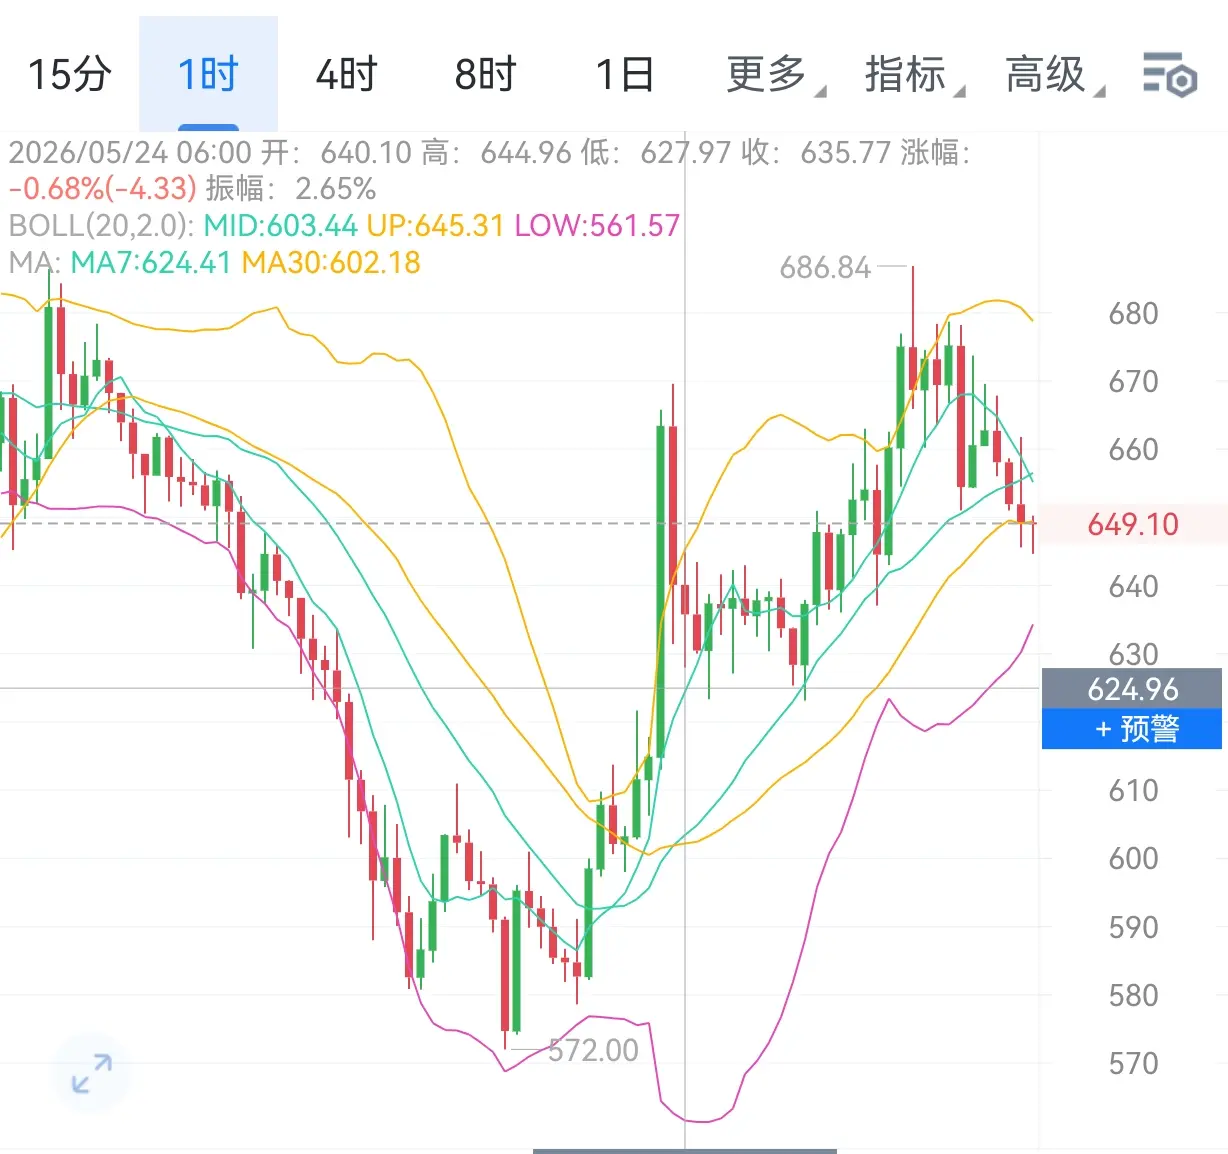This screenshot has height=1154, width=1228.
Task: Open the chart settings icon
Action: pos(1170,75)
